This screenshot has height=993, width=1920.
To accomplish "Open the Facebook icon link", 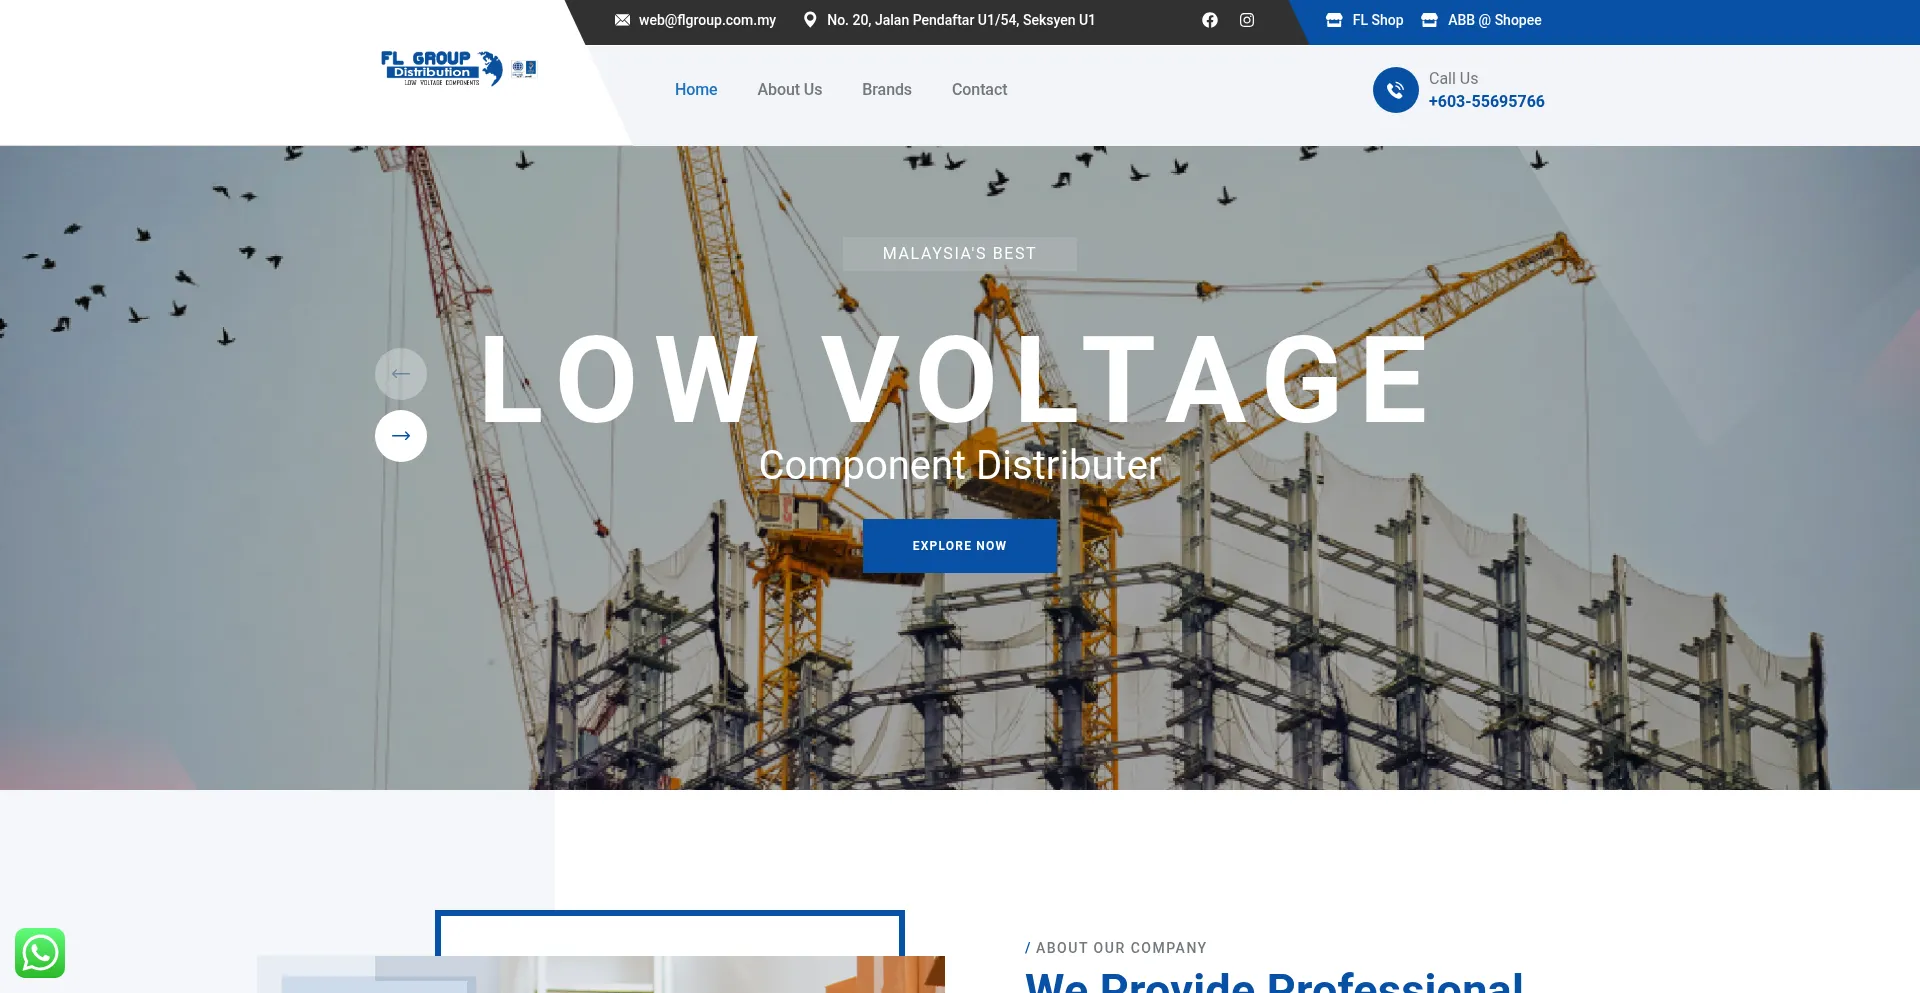I will click(1210, 20).
